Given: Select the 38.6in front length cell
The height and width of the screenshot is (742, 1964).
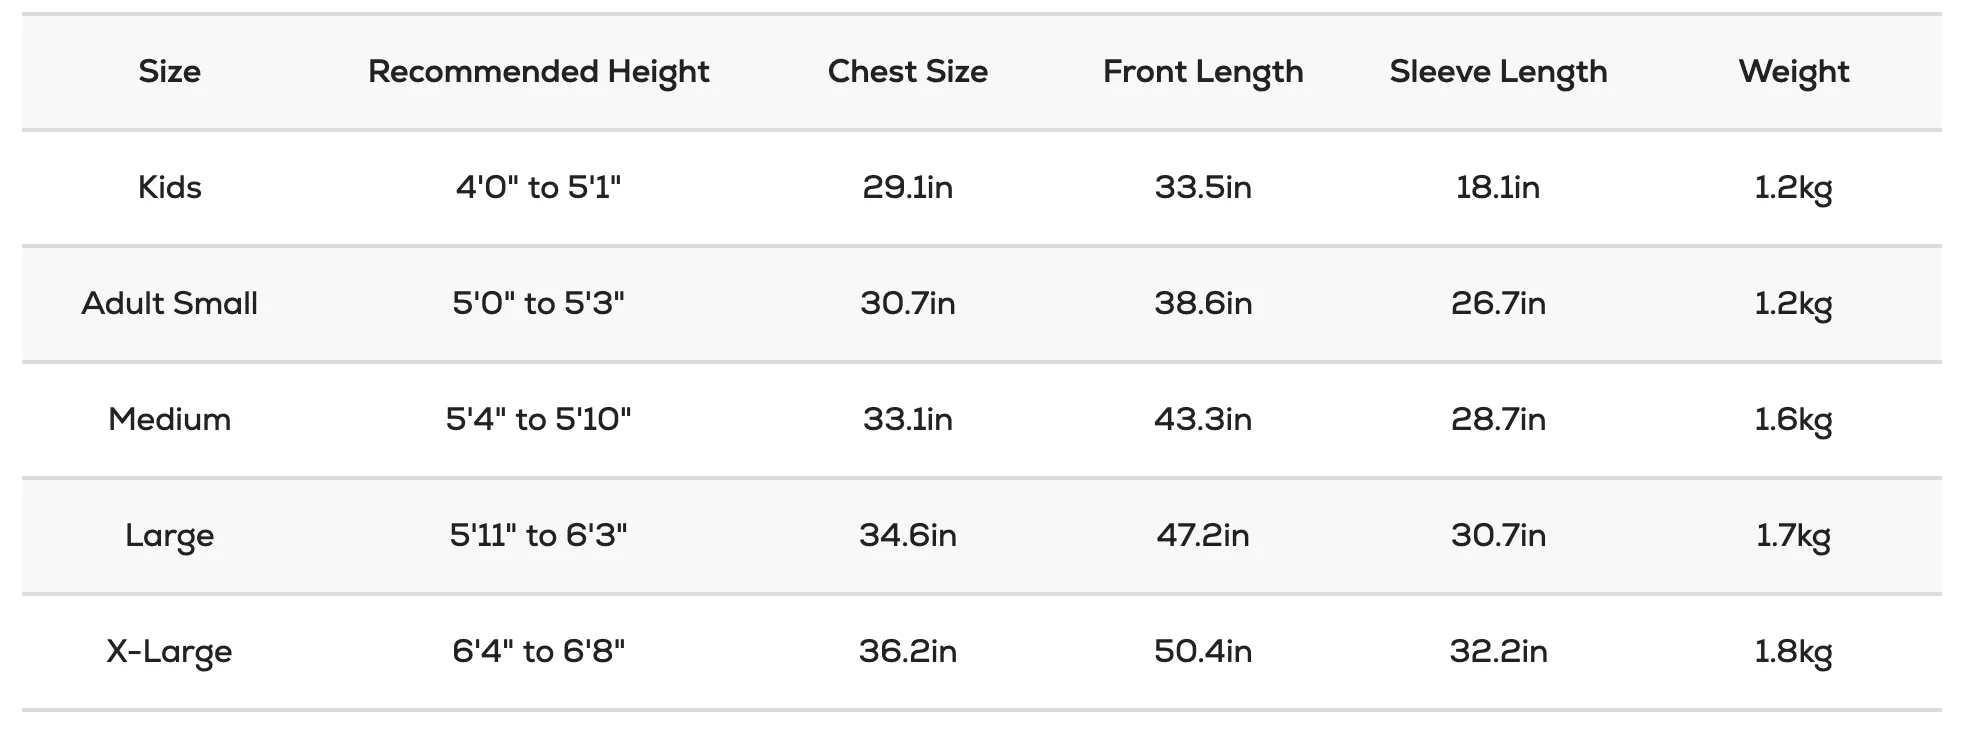Looking at the screenshot, I should point(1203,303).
